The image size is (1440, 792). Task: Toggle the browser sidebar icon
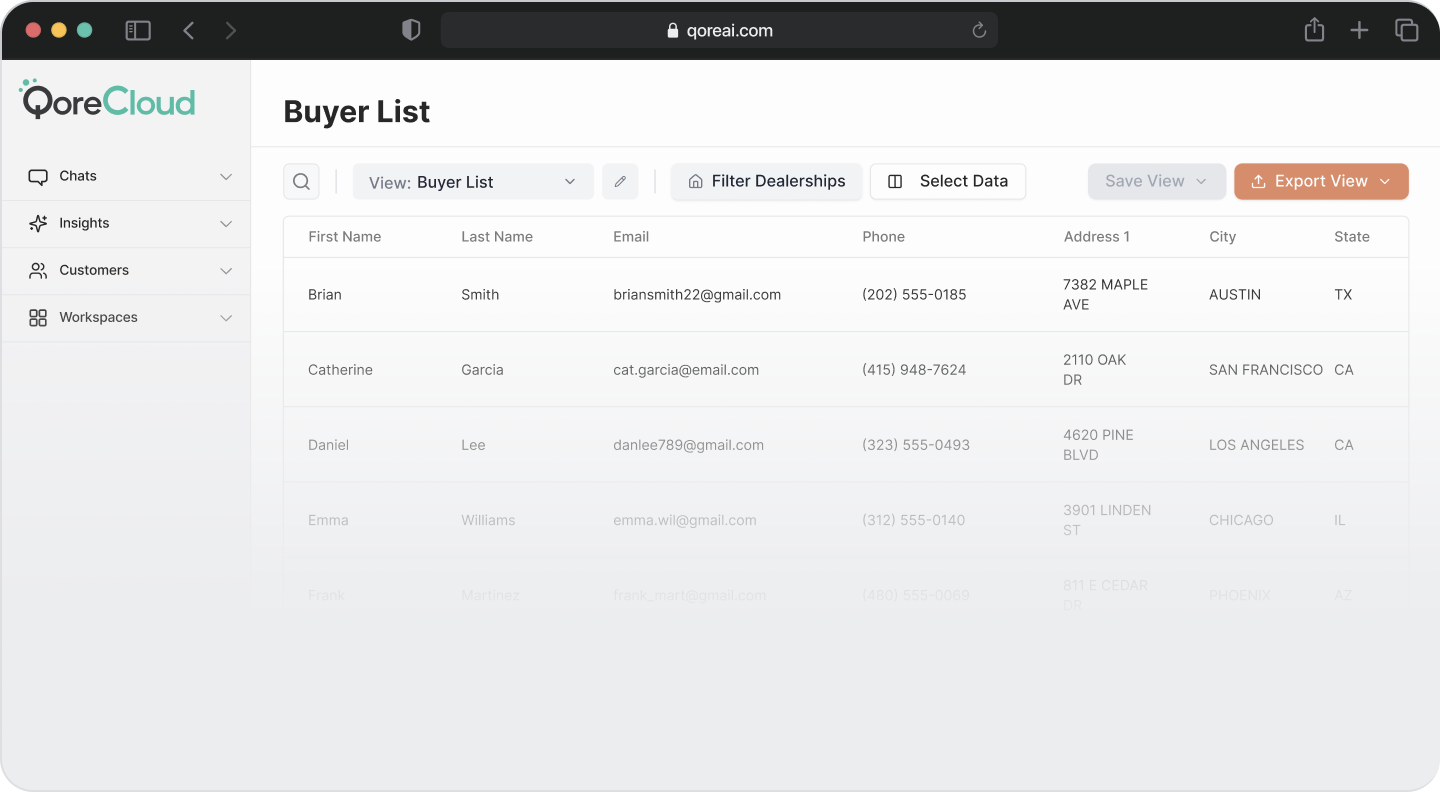click(138, 31)
